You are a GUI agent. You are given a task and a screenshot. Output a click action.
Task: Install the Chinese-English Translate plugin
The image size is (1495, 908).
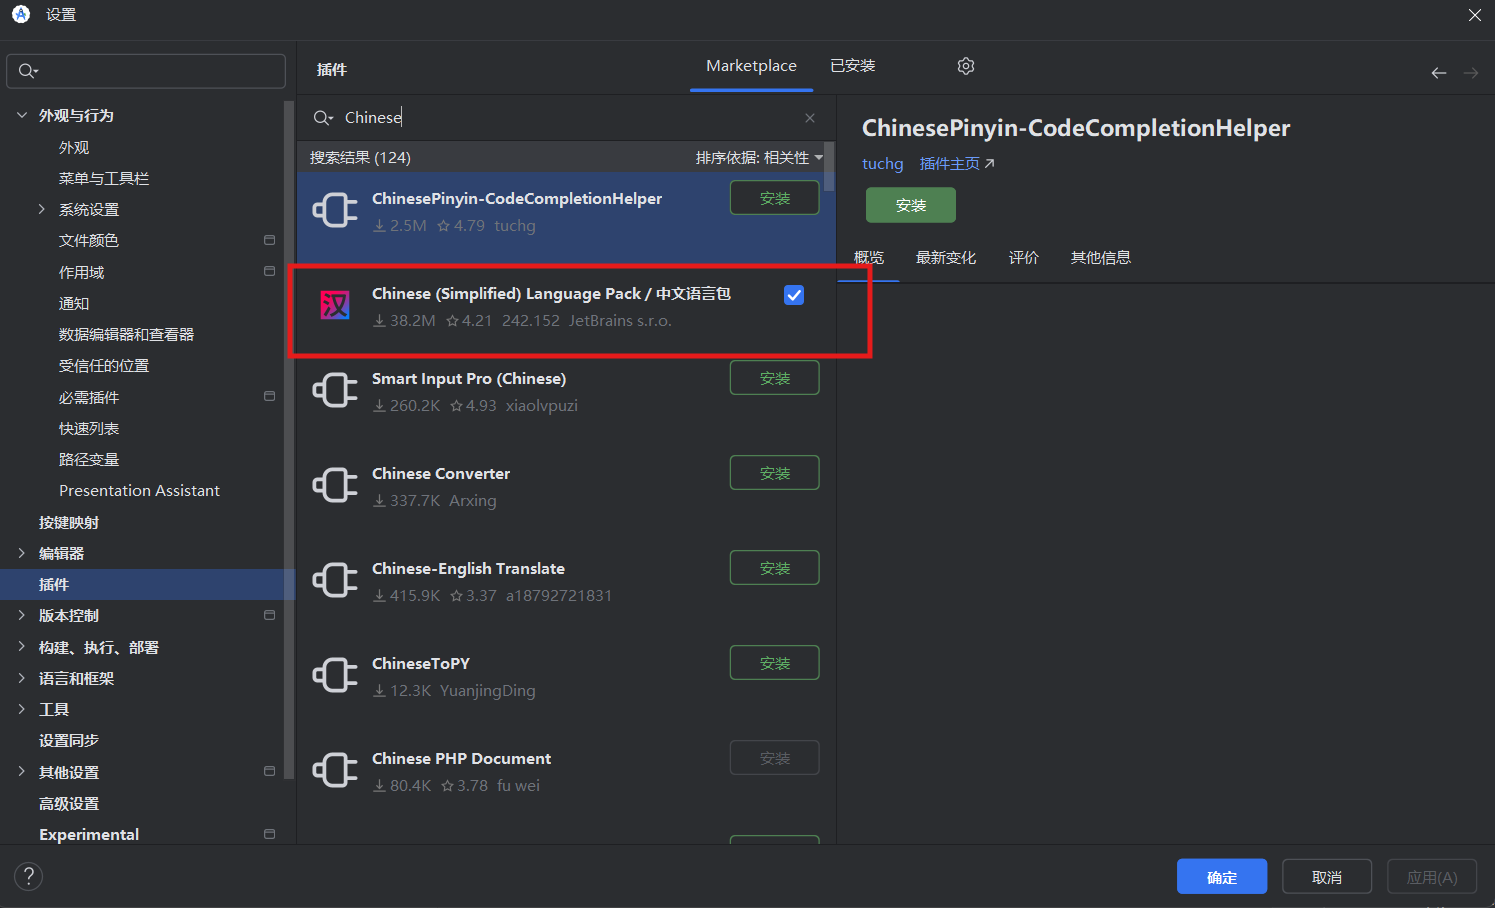pos(775,568)
